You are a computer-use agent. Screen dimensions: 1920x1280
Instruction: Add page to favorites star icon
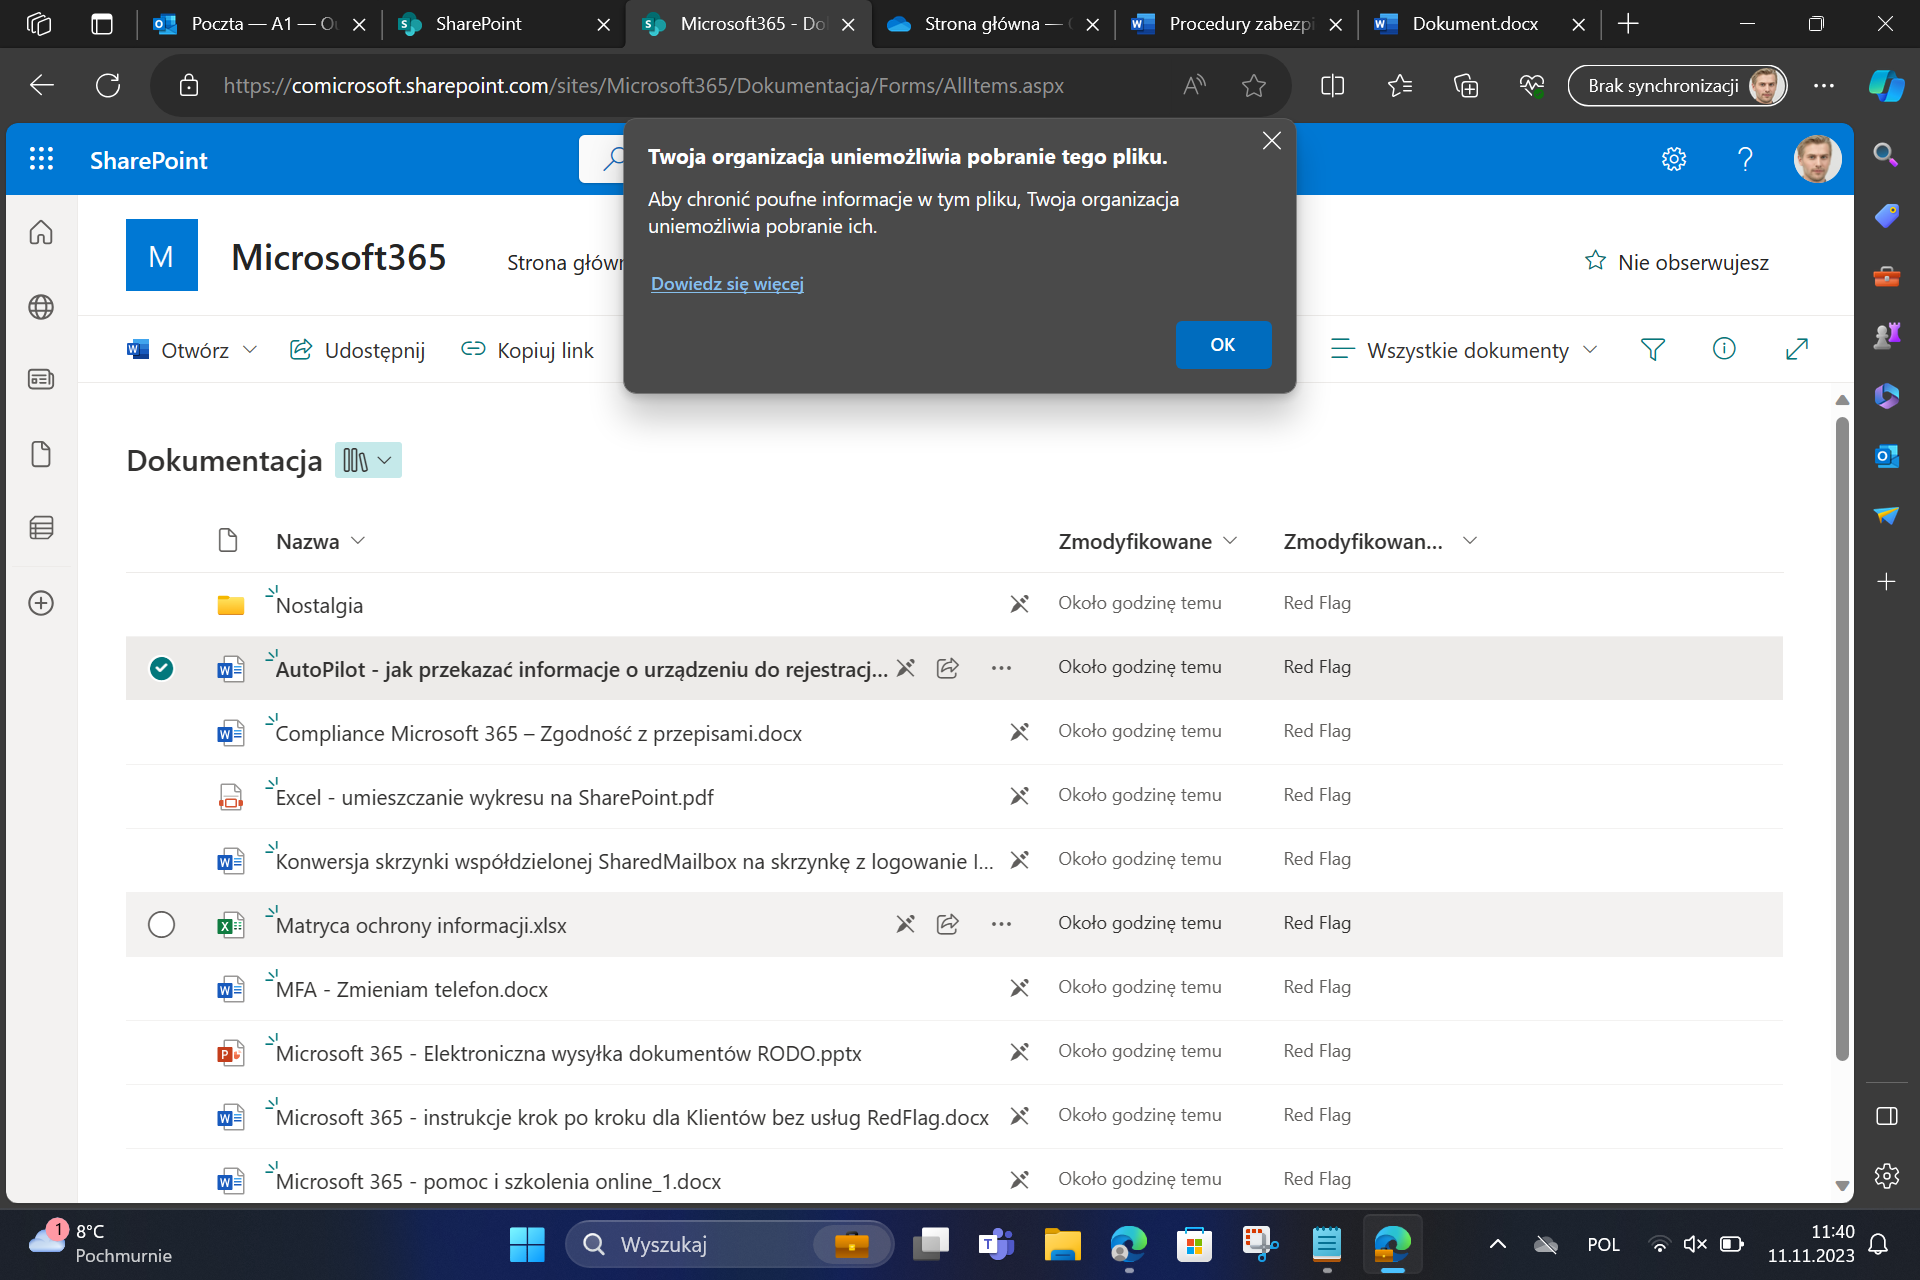[1254, 86]
